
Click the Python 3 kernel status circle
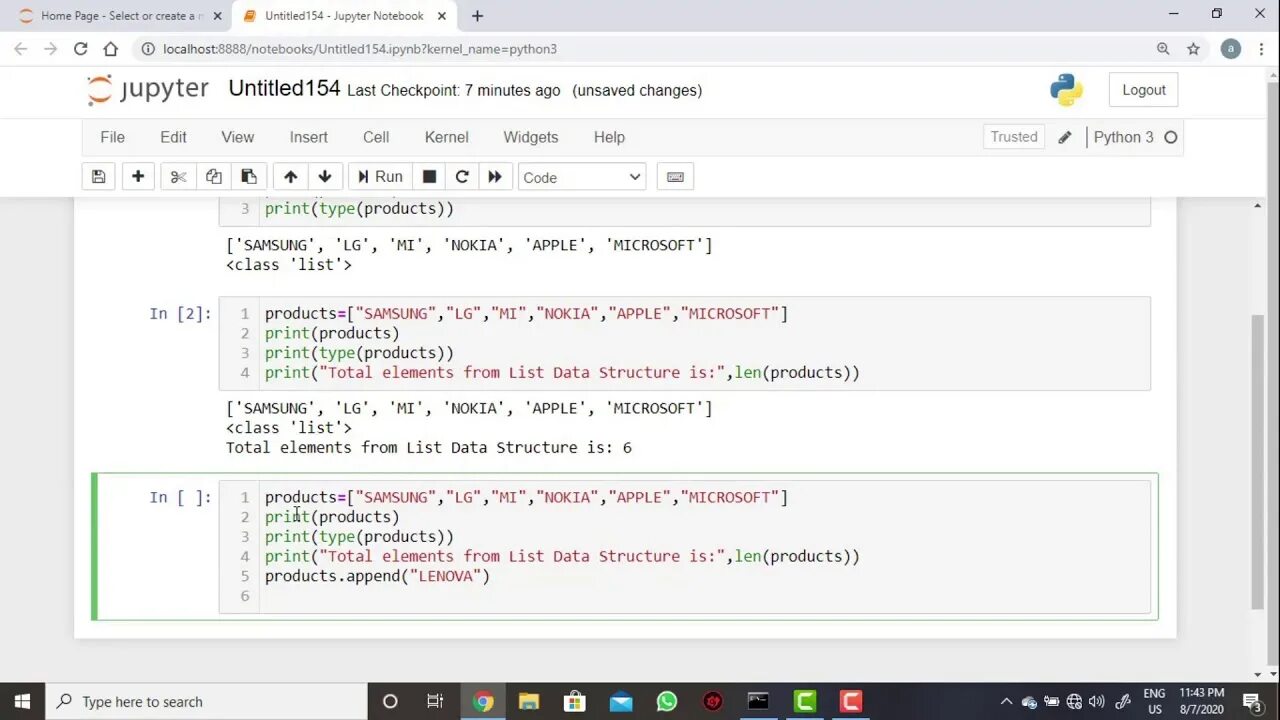point(1170,137)
